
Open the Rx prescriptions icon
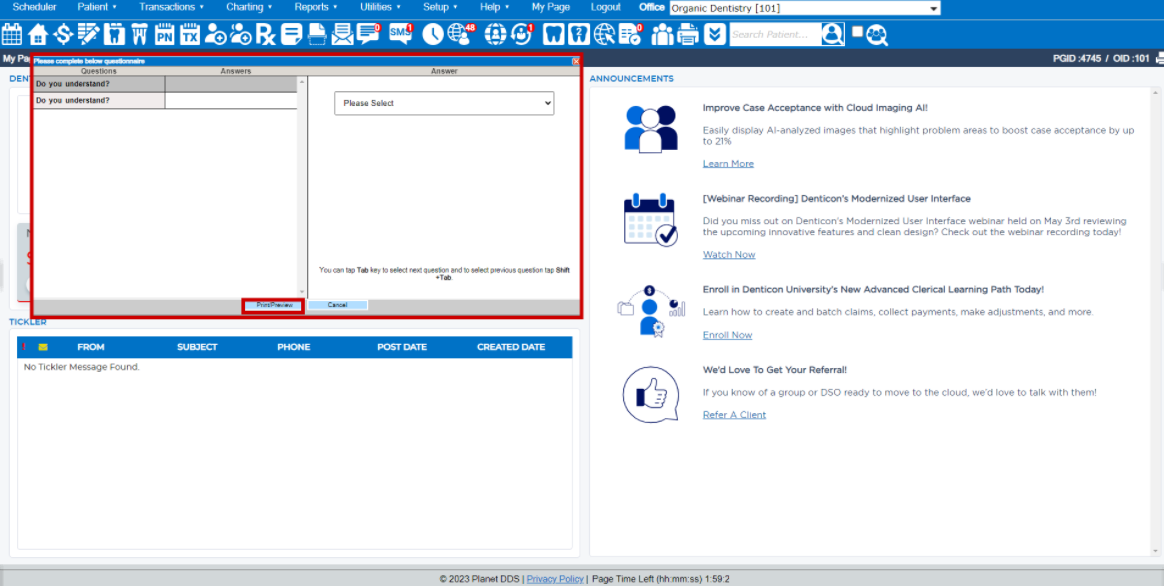click(266, 34)
